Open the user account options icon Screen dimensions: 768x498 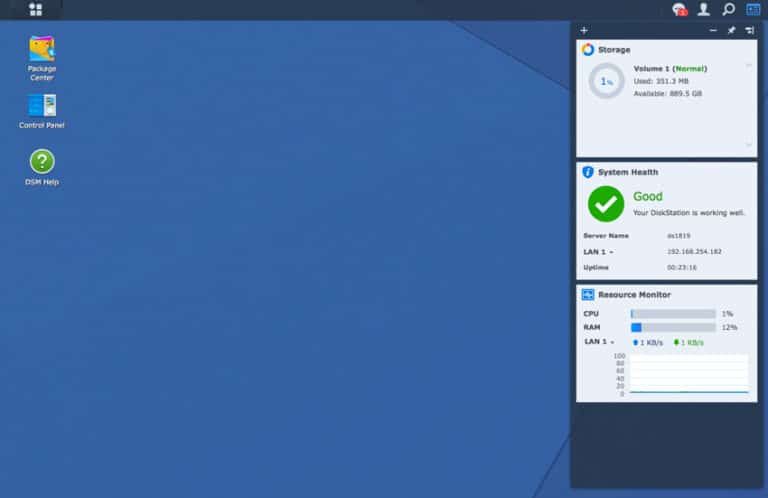click(704, 9)
